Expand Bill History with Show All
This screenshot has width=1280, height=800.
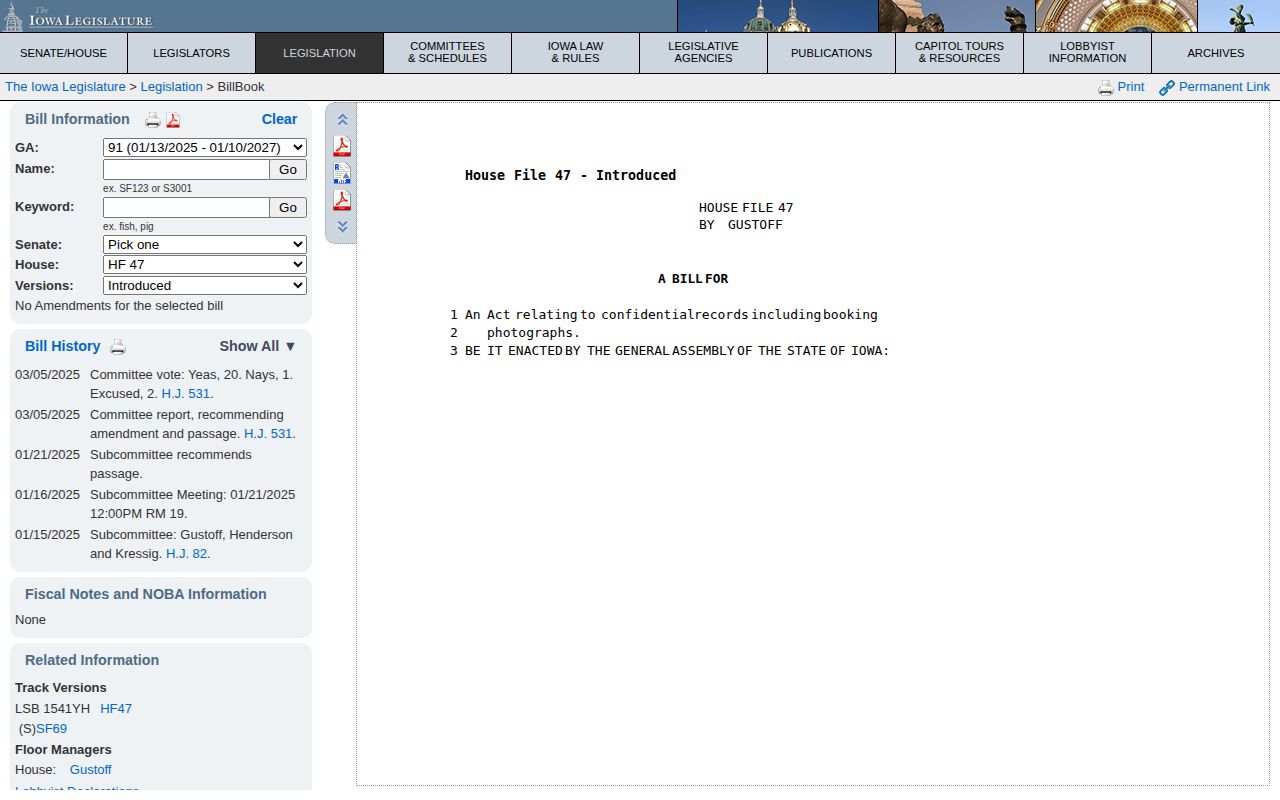[258, 346]
